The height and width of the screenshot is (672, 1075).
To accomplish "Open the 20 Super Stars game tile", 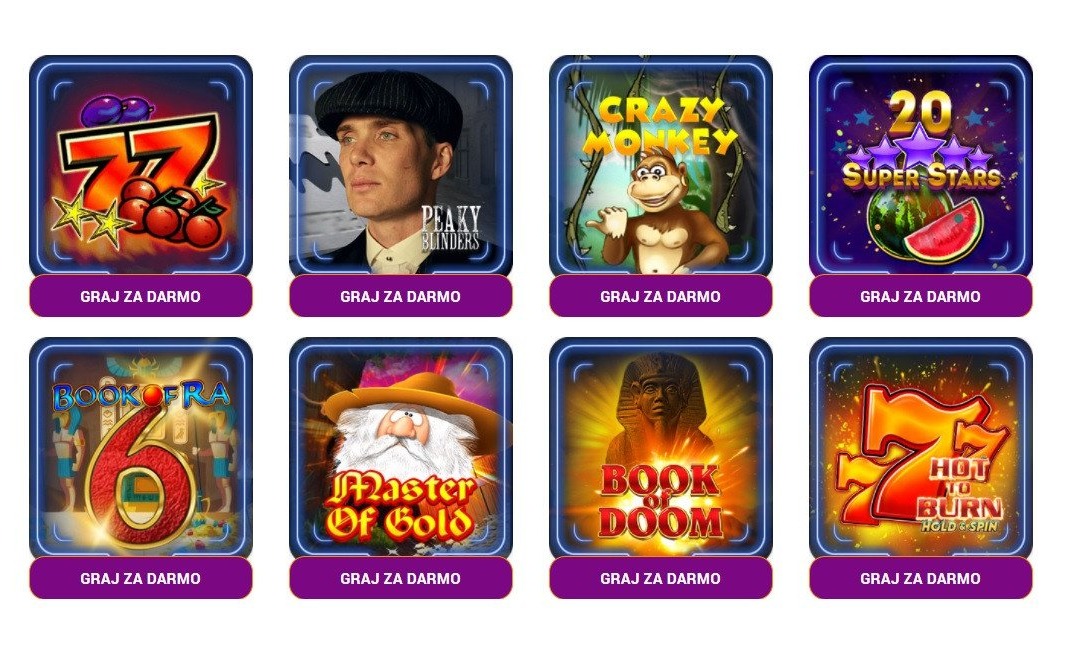I will click(921, 165).
